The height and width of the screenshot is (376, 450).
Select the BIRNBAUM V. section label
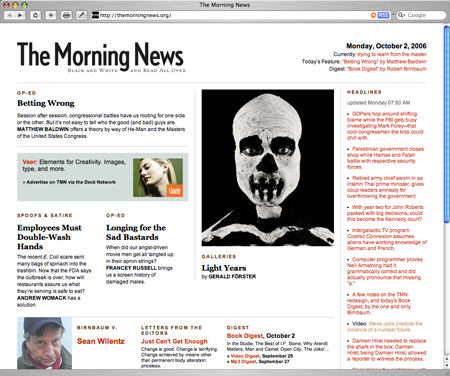click(x=97, y=328)
